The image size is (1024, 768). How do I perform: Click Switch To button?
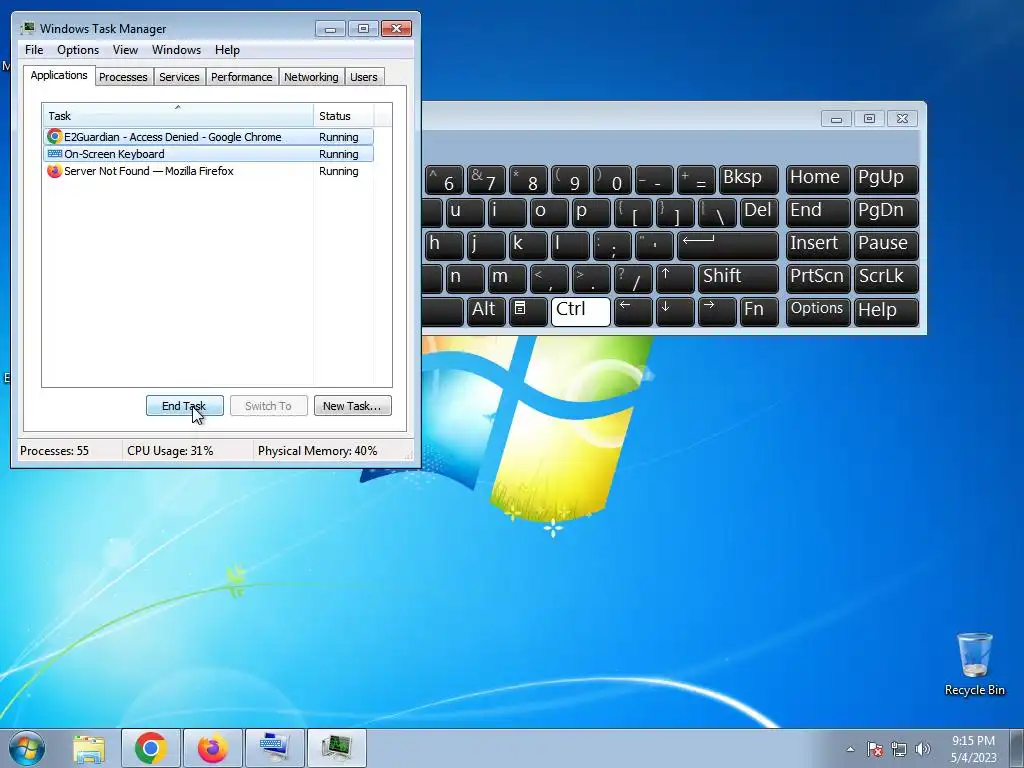(268, 406)
